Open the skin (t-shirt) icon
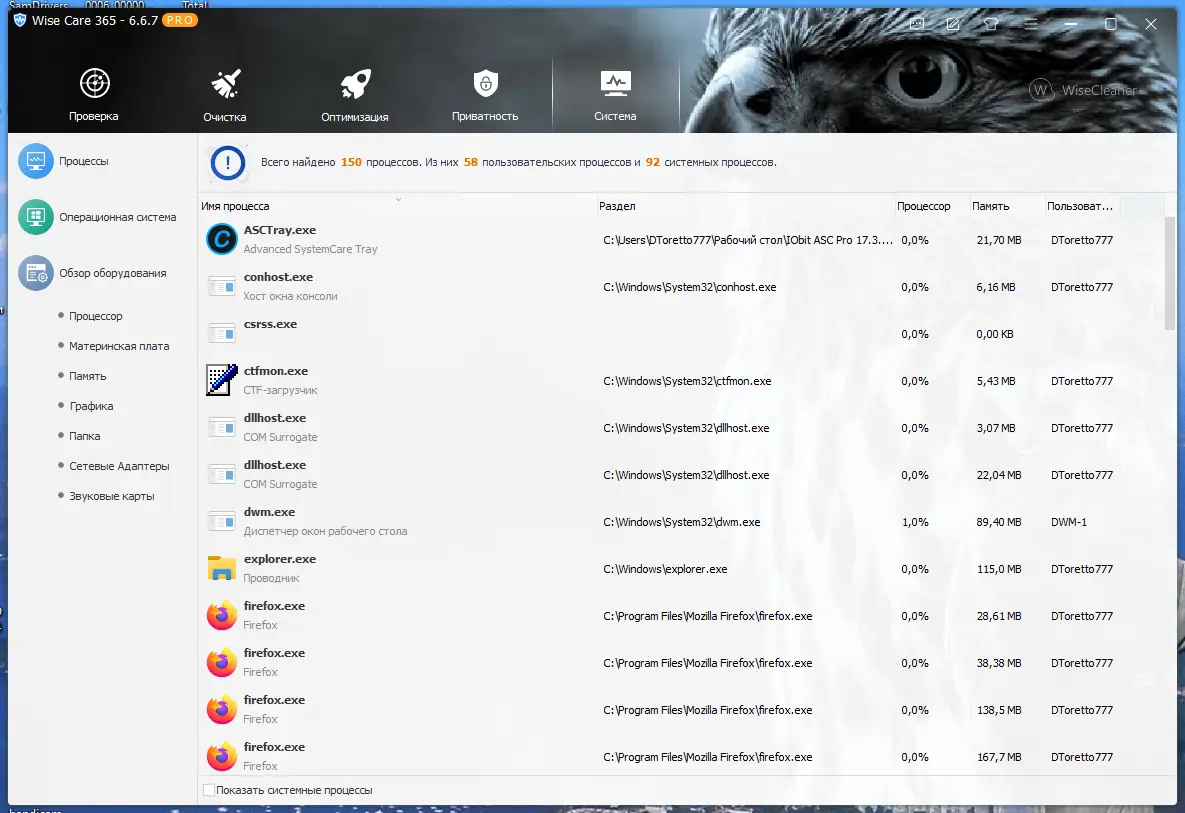Image resolution: width=1185 pixels, height=813 pixels. click(x=991, y=24)
